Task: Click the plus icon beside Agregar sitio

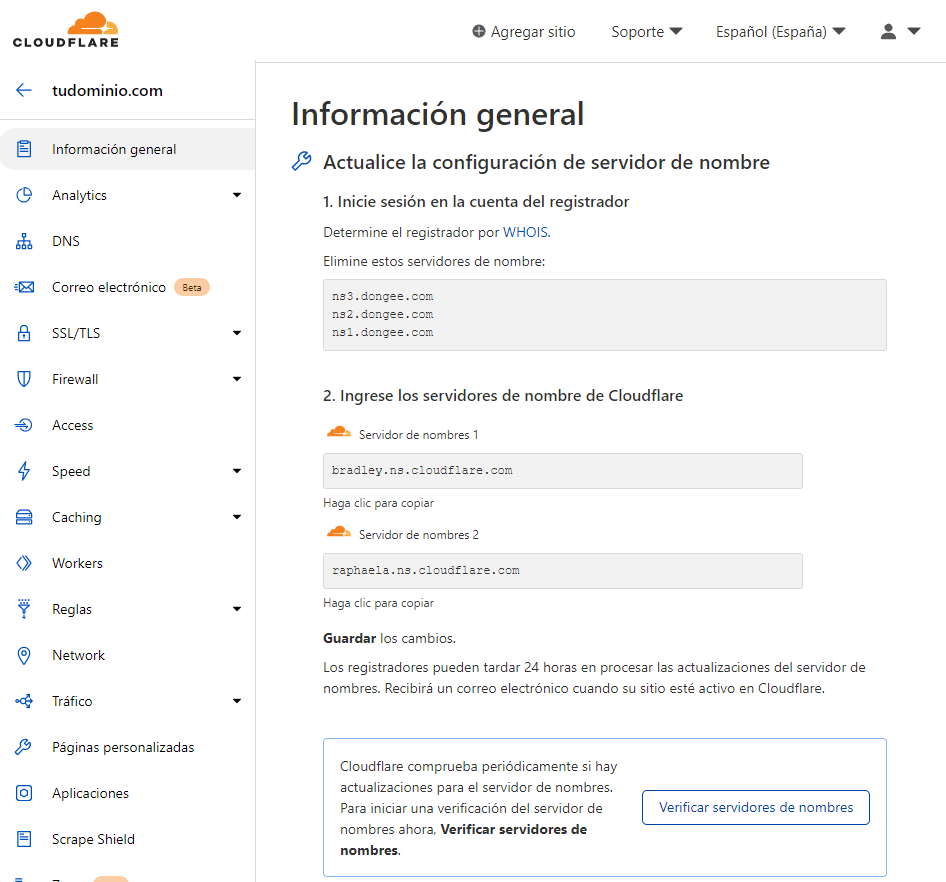Action: pos(478,31)
